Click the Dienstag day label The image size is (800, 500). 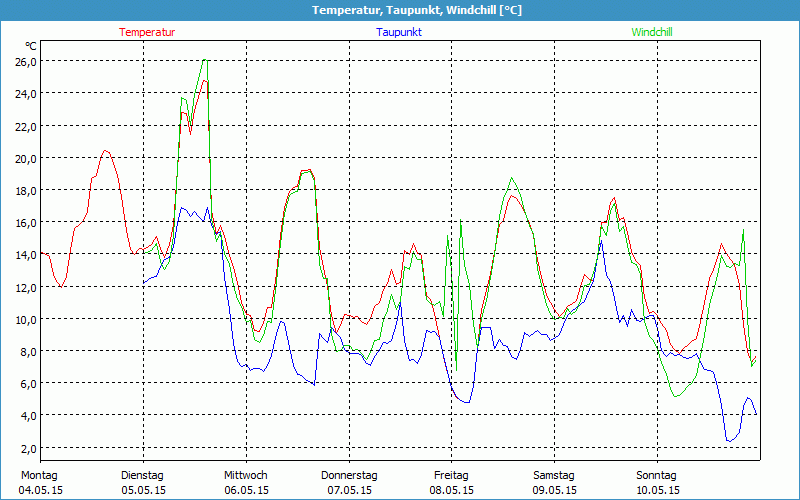(142, 476)
